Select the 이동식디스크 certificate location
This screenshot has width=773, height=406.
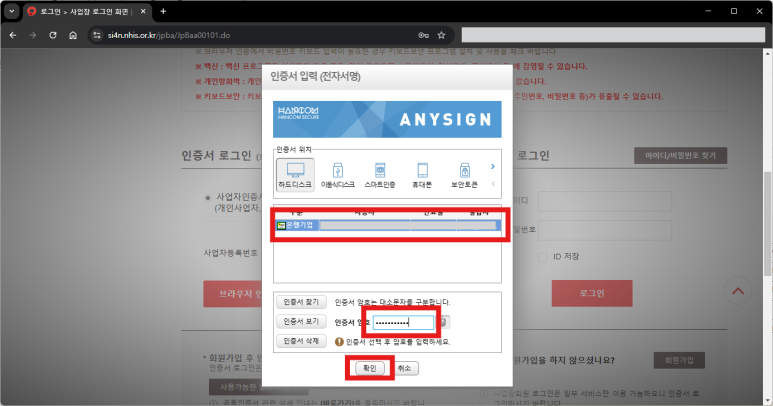pos(338,175)
